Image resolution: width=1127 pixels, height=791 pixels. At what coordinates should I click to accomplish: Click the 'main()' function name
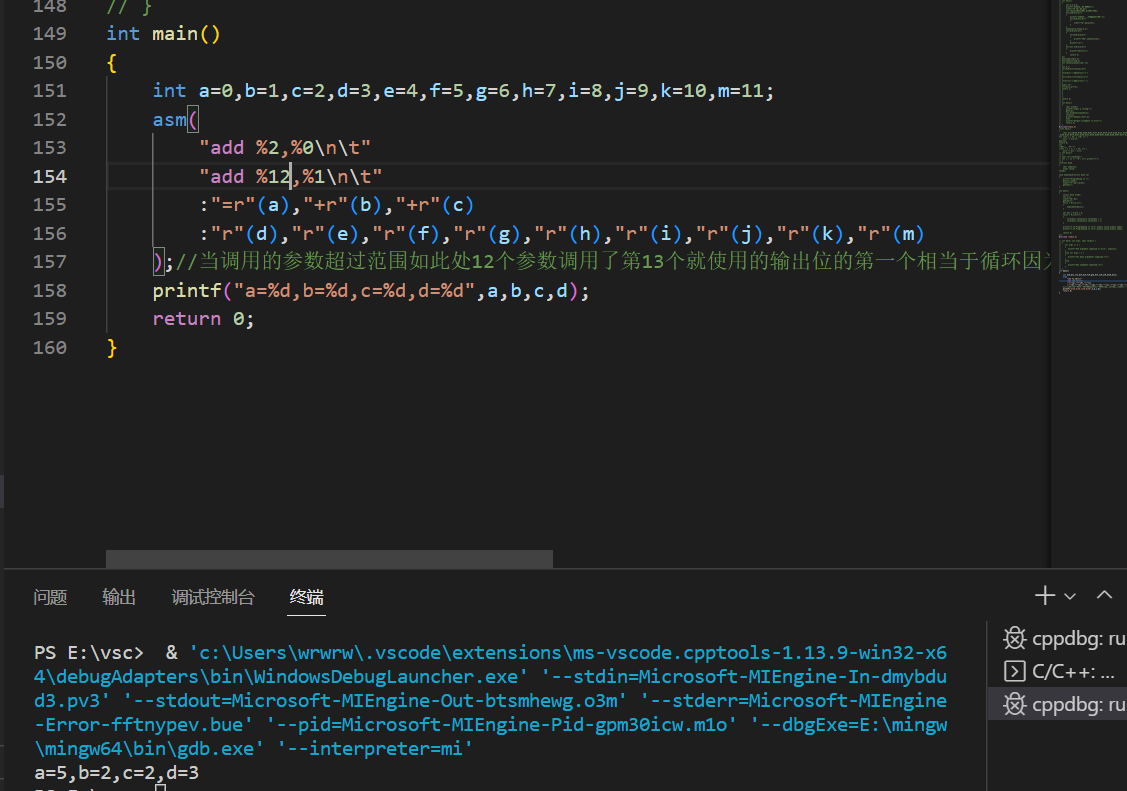tap(186, 34)
